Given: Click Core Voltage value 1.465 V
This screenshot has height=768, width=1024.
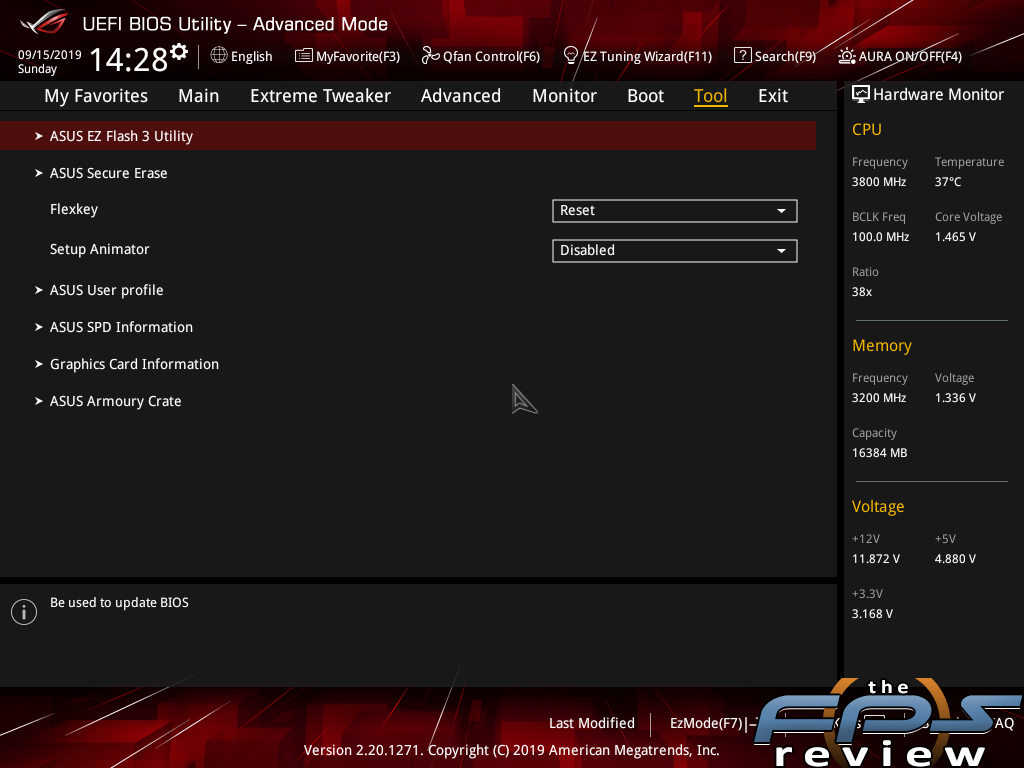Looking at the screenshot, I should point(955,236).
